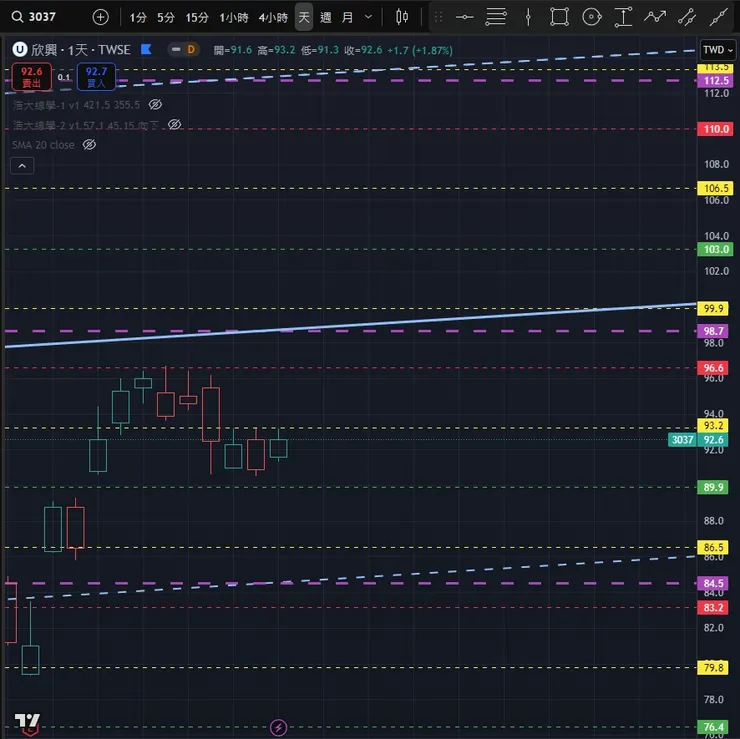Select the rightmost extended line tool
This screenshot has height=739, width=740.
pyautogui.click(x=718, y=17)
